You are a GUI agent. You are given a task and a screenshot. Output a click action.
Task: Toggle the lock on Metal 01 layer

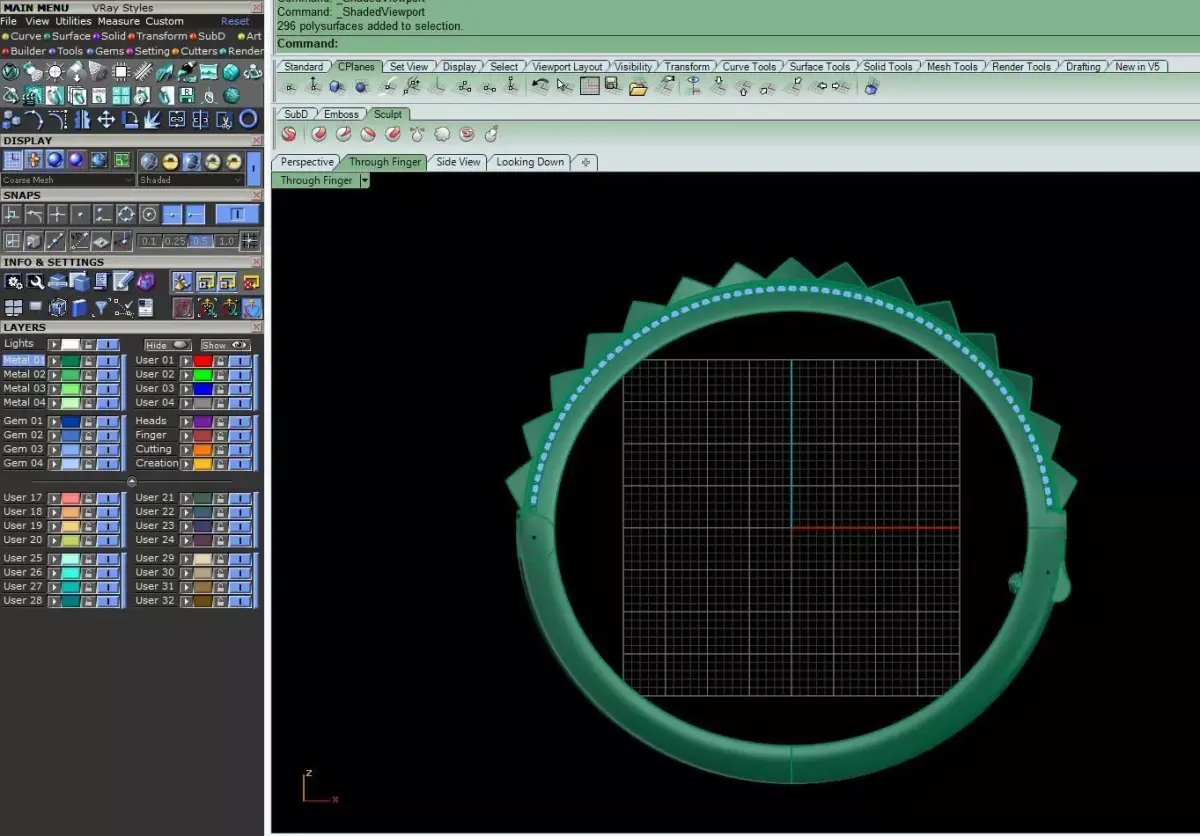[88, 361]
